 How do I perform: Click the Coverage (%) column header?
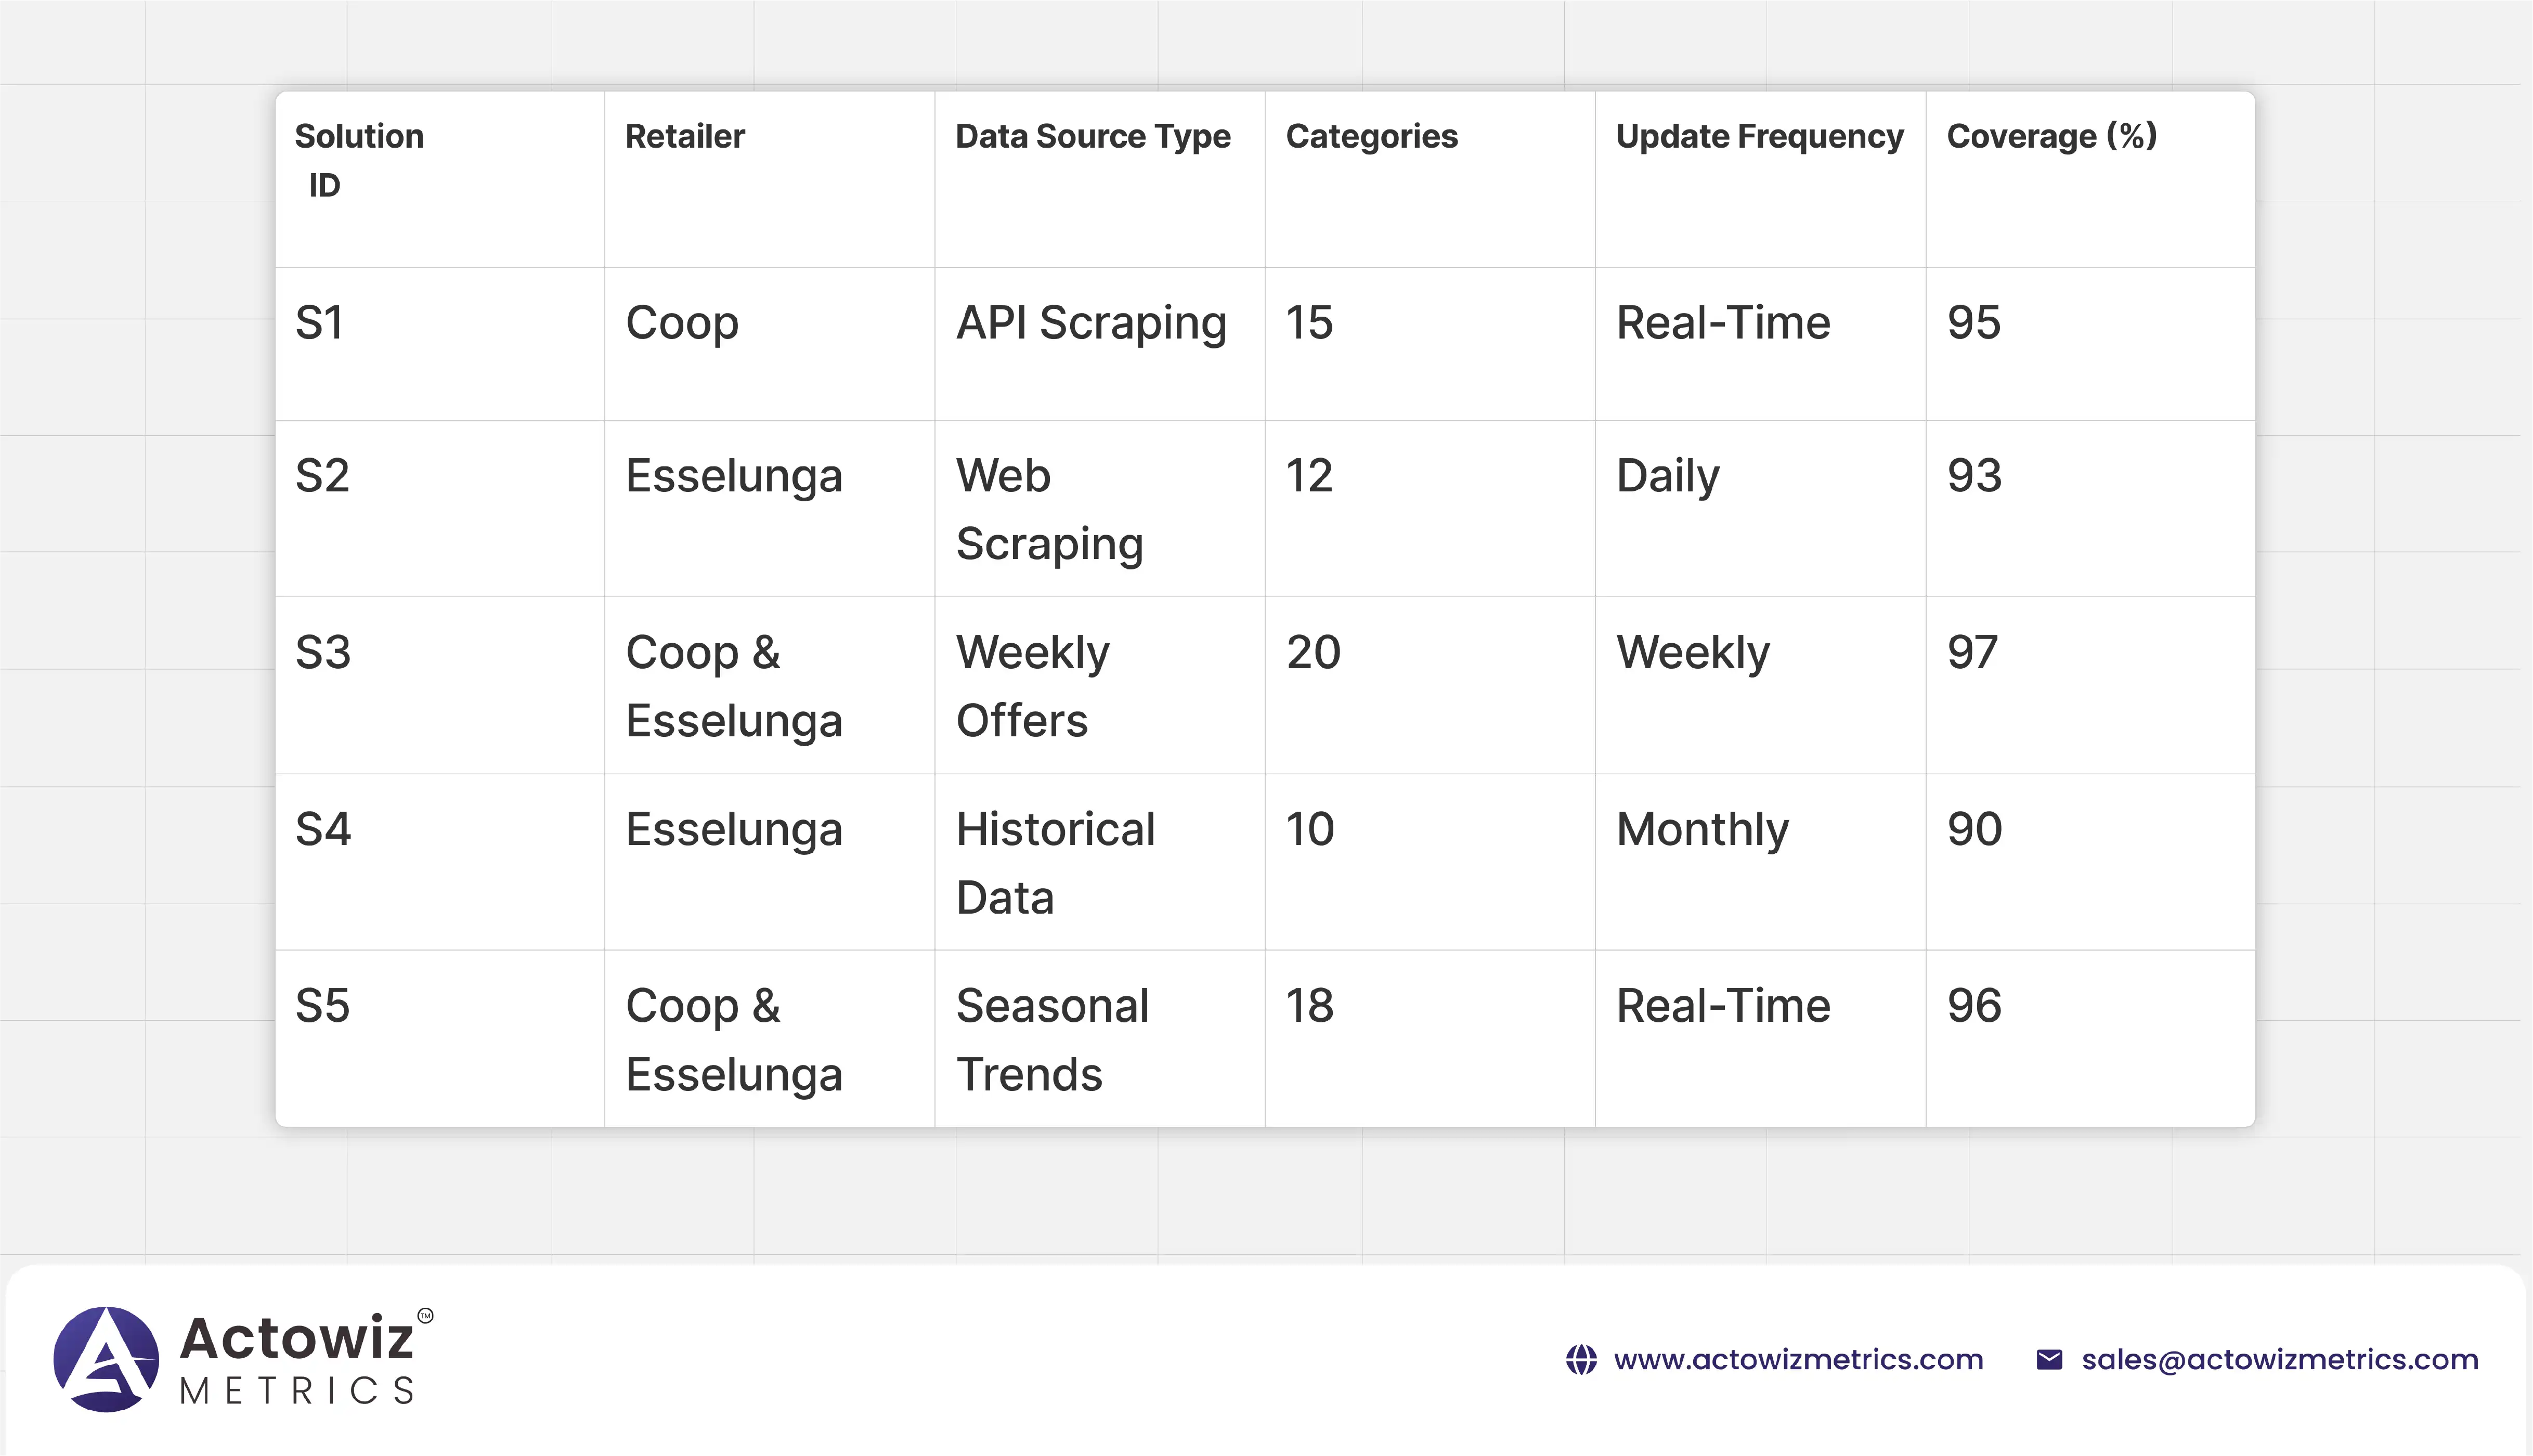pos(2051,136)
